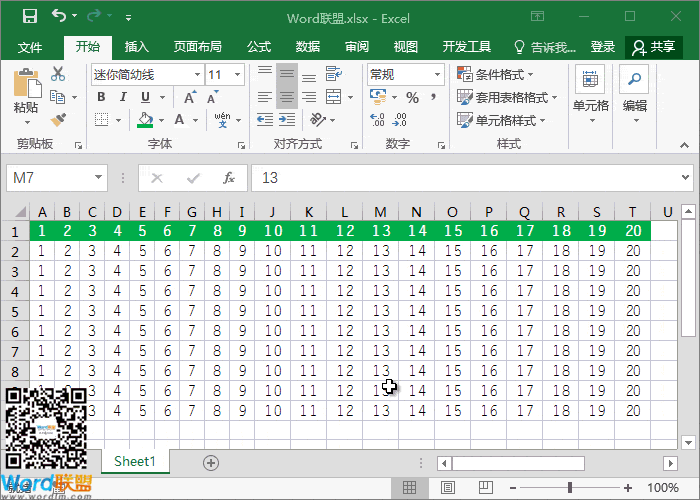Open the 插入 ribbon tab
700x500 pixels.
point(137,47)
